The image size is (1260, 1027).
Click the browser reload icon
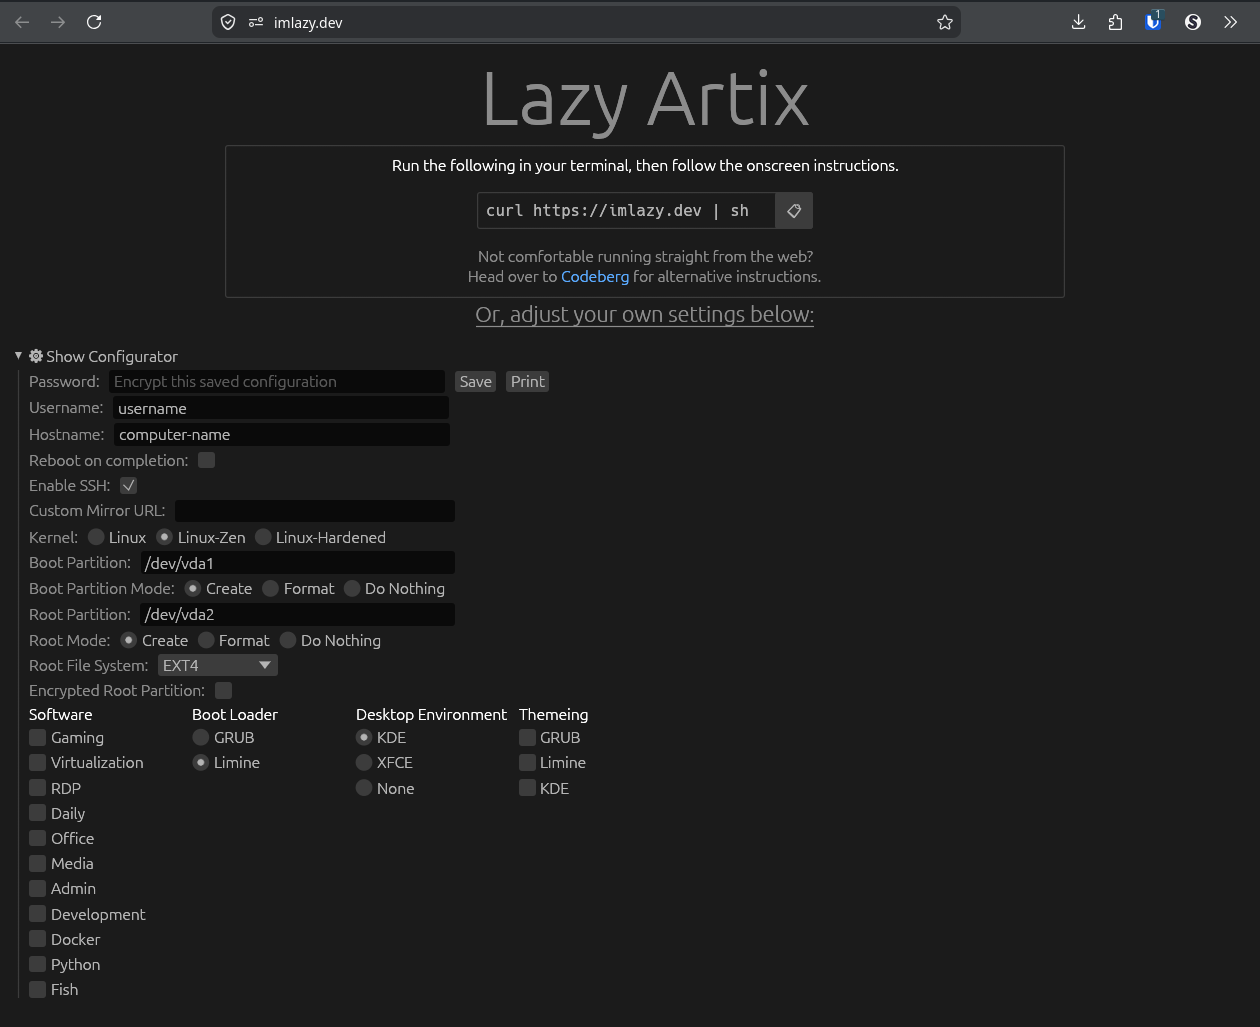point(94,22)
